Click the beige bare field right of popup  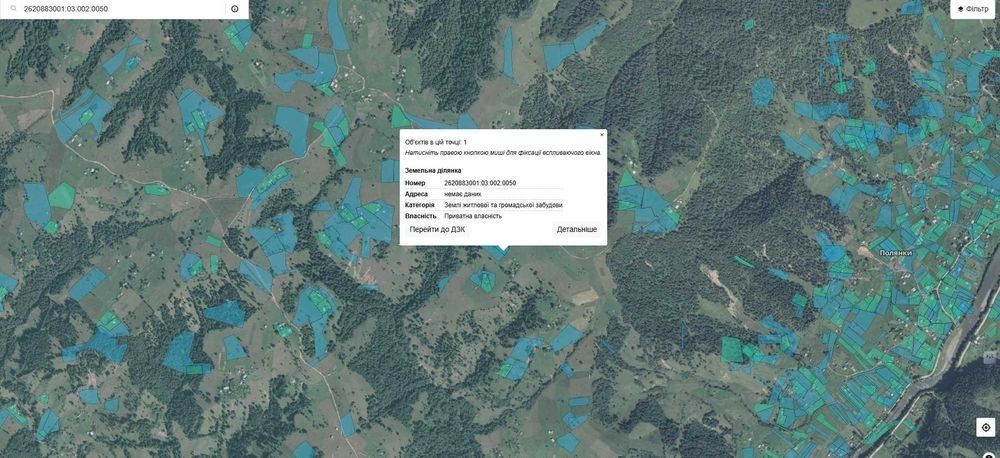(x=584, y=297)
